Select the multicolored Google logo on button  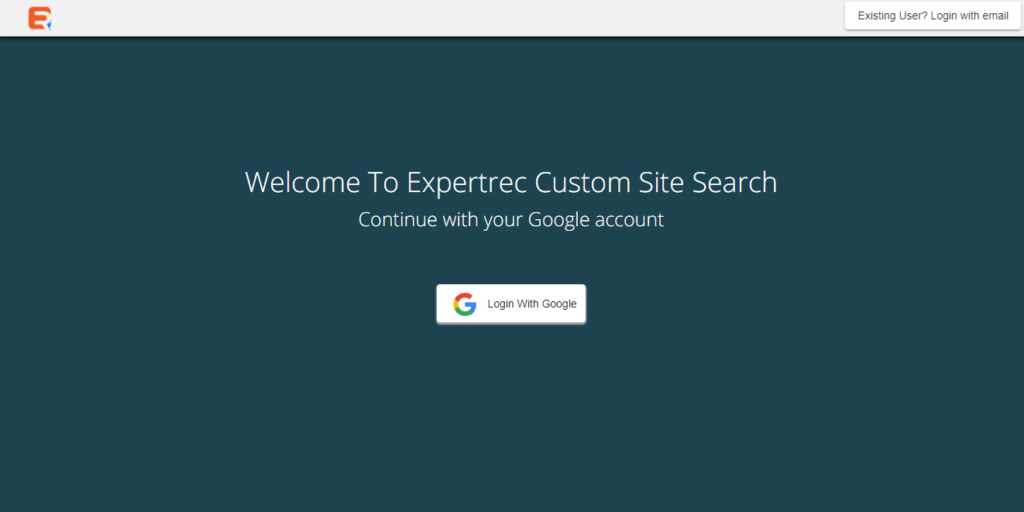click(464, 304)
